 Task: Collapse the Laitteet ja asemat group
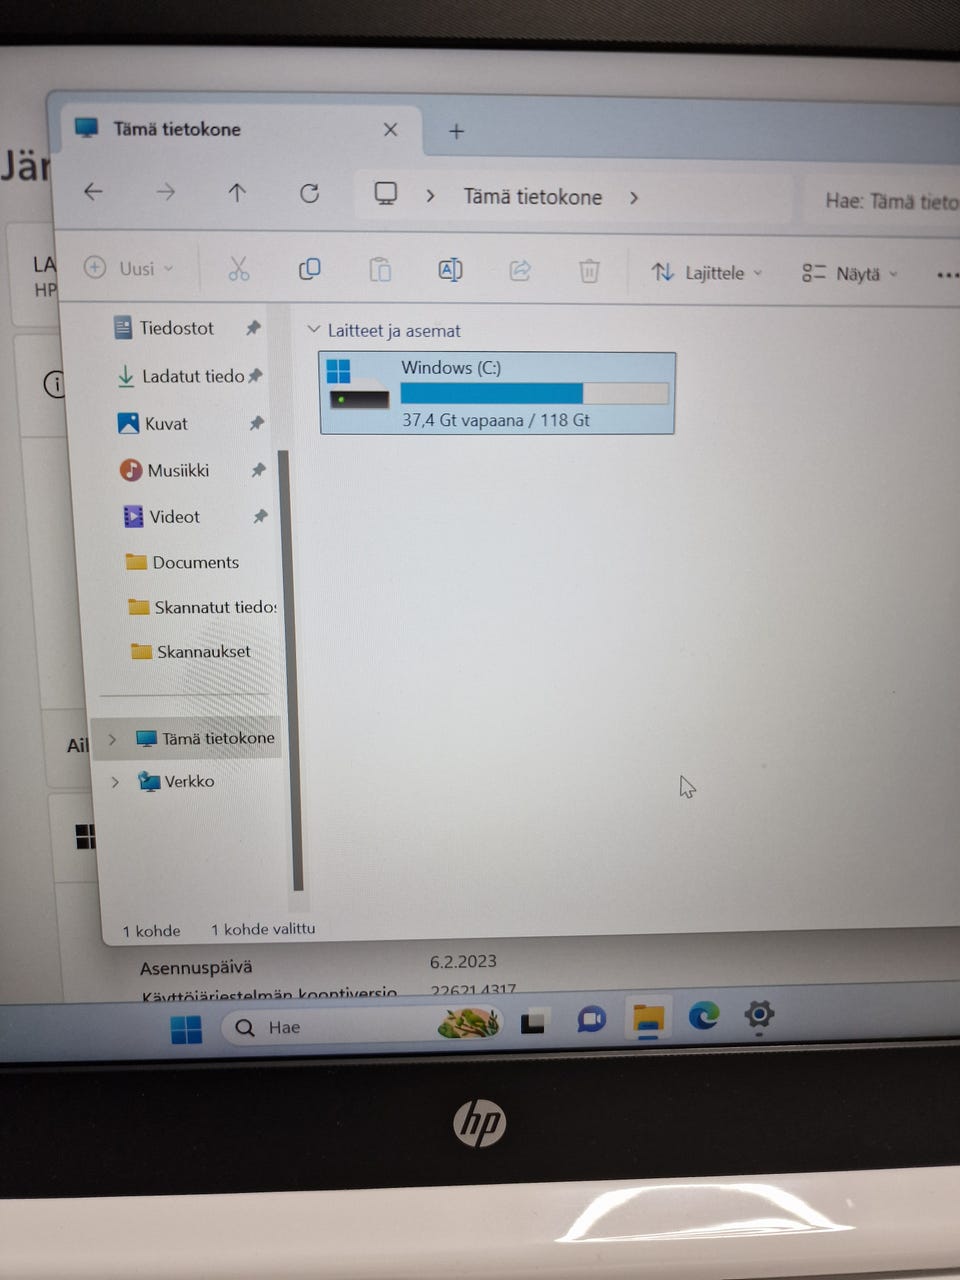tap(313, 329)
